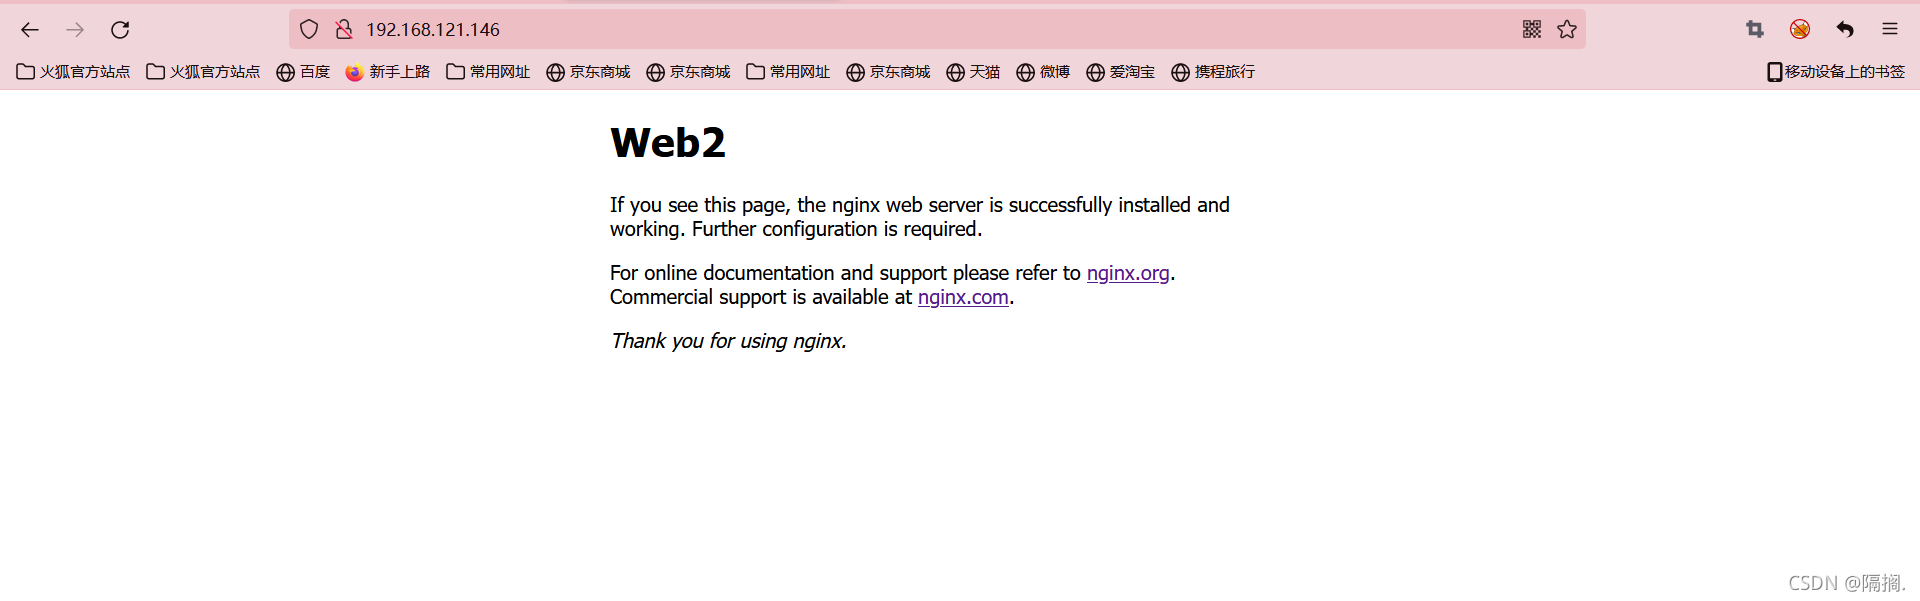The image size is (1920, 601).
Task: Reload the current page
Action: (120, 30)
